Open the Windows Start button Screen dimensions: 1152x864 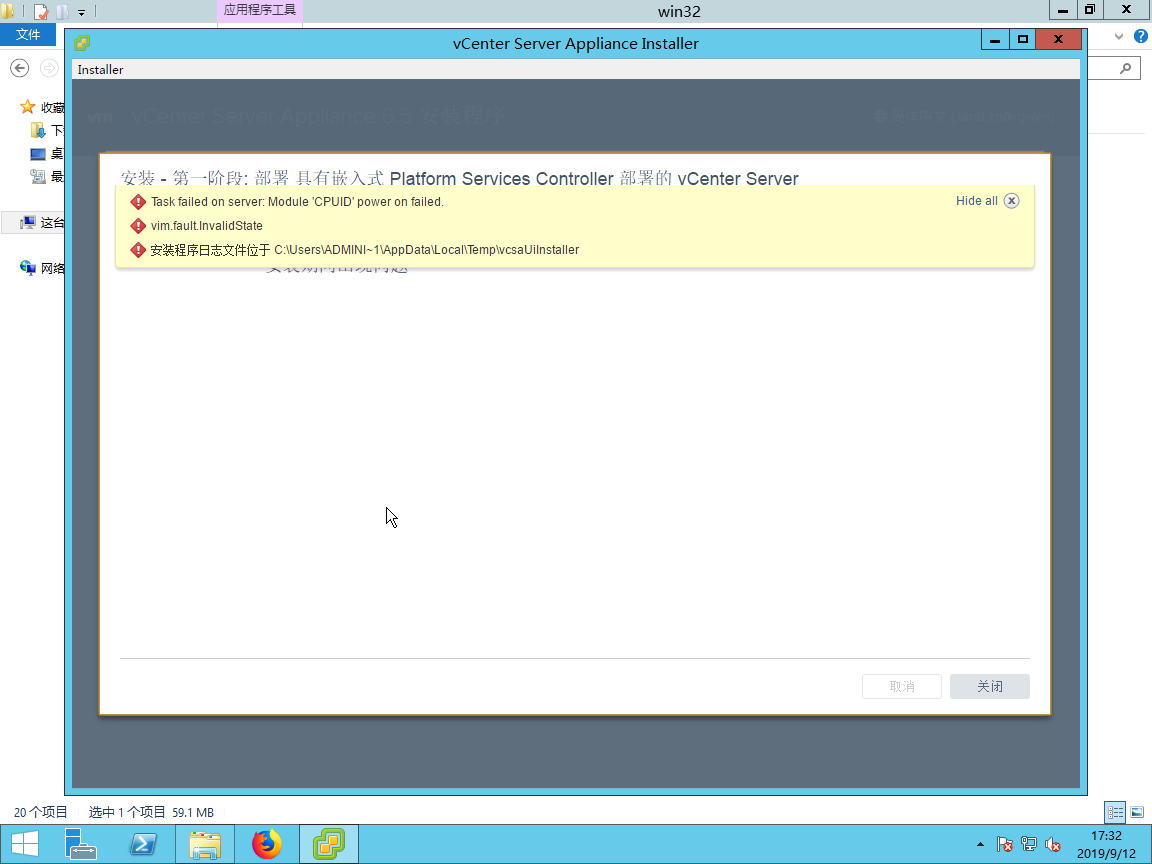pos(25,844)
